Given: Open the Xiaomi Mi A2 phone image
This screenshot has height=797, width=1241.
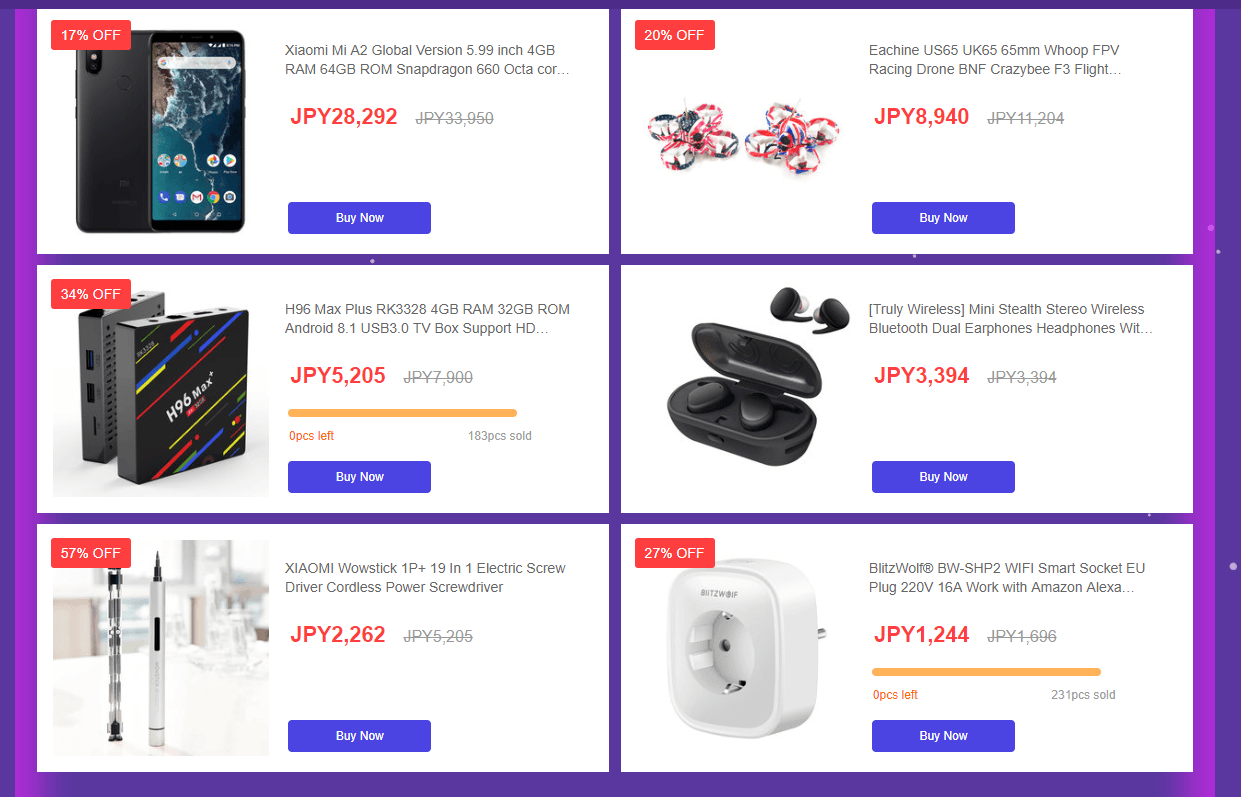Looking at the screenshot, I should point(161,131).
